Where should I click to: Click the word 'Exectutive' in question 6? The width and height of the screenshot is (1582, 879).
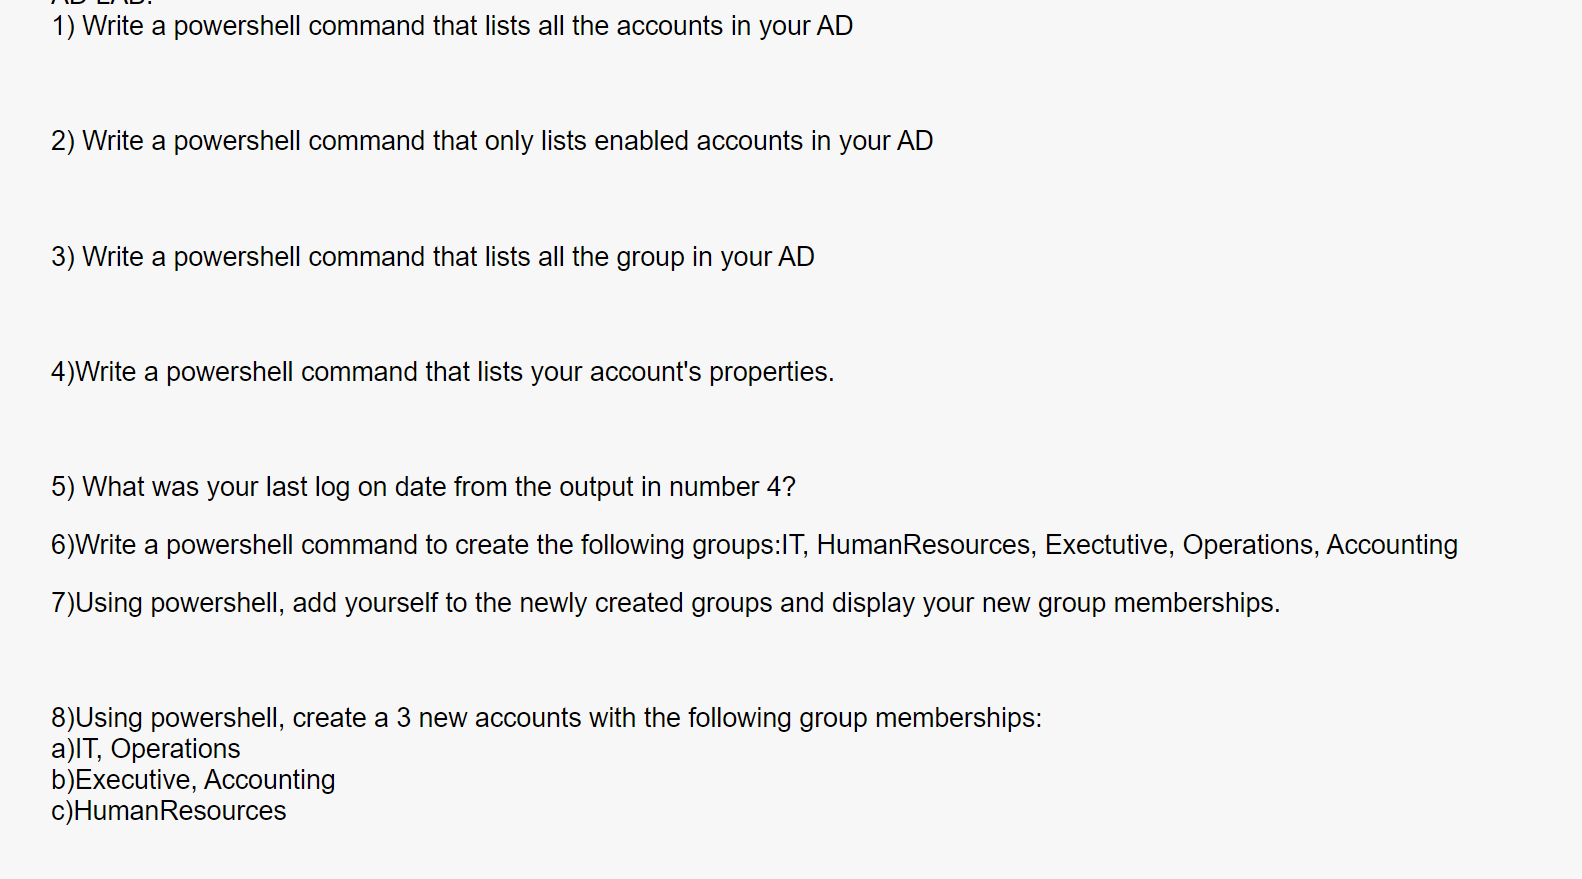pos(1107,545)
